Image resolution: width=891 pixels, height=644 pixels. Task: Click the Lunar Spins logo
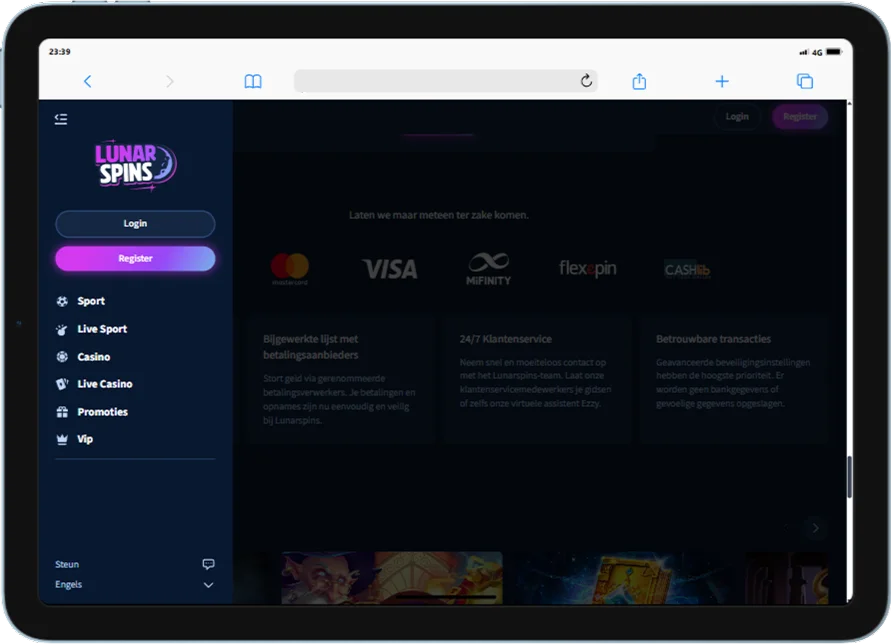[x=135, y=164]
